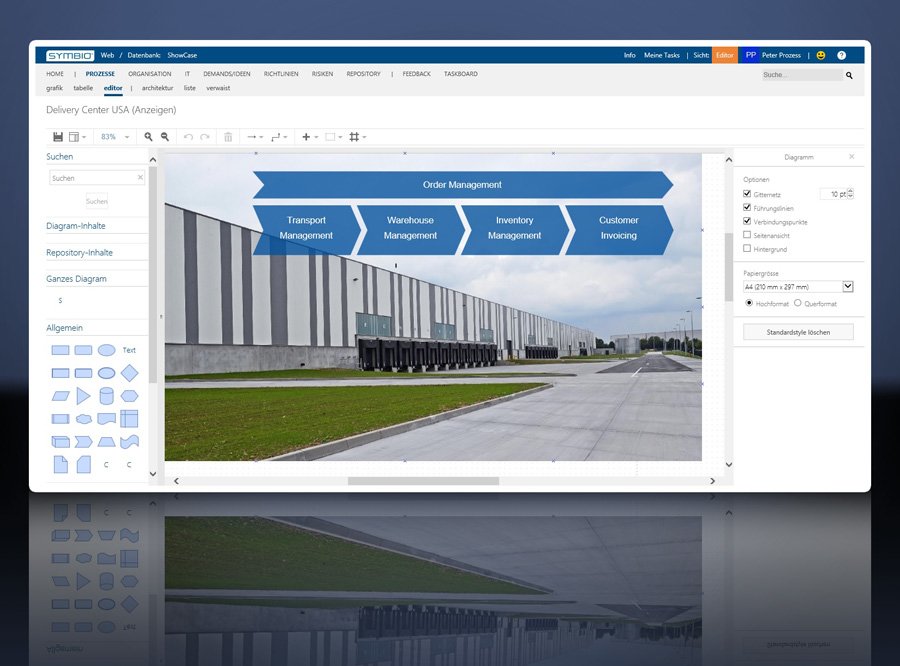Open the RICHTLINIEN menu
This screenshot has height=666, width=900.
[281, 73]
